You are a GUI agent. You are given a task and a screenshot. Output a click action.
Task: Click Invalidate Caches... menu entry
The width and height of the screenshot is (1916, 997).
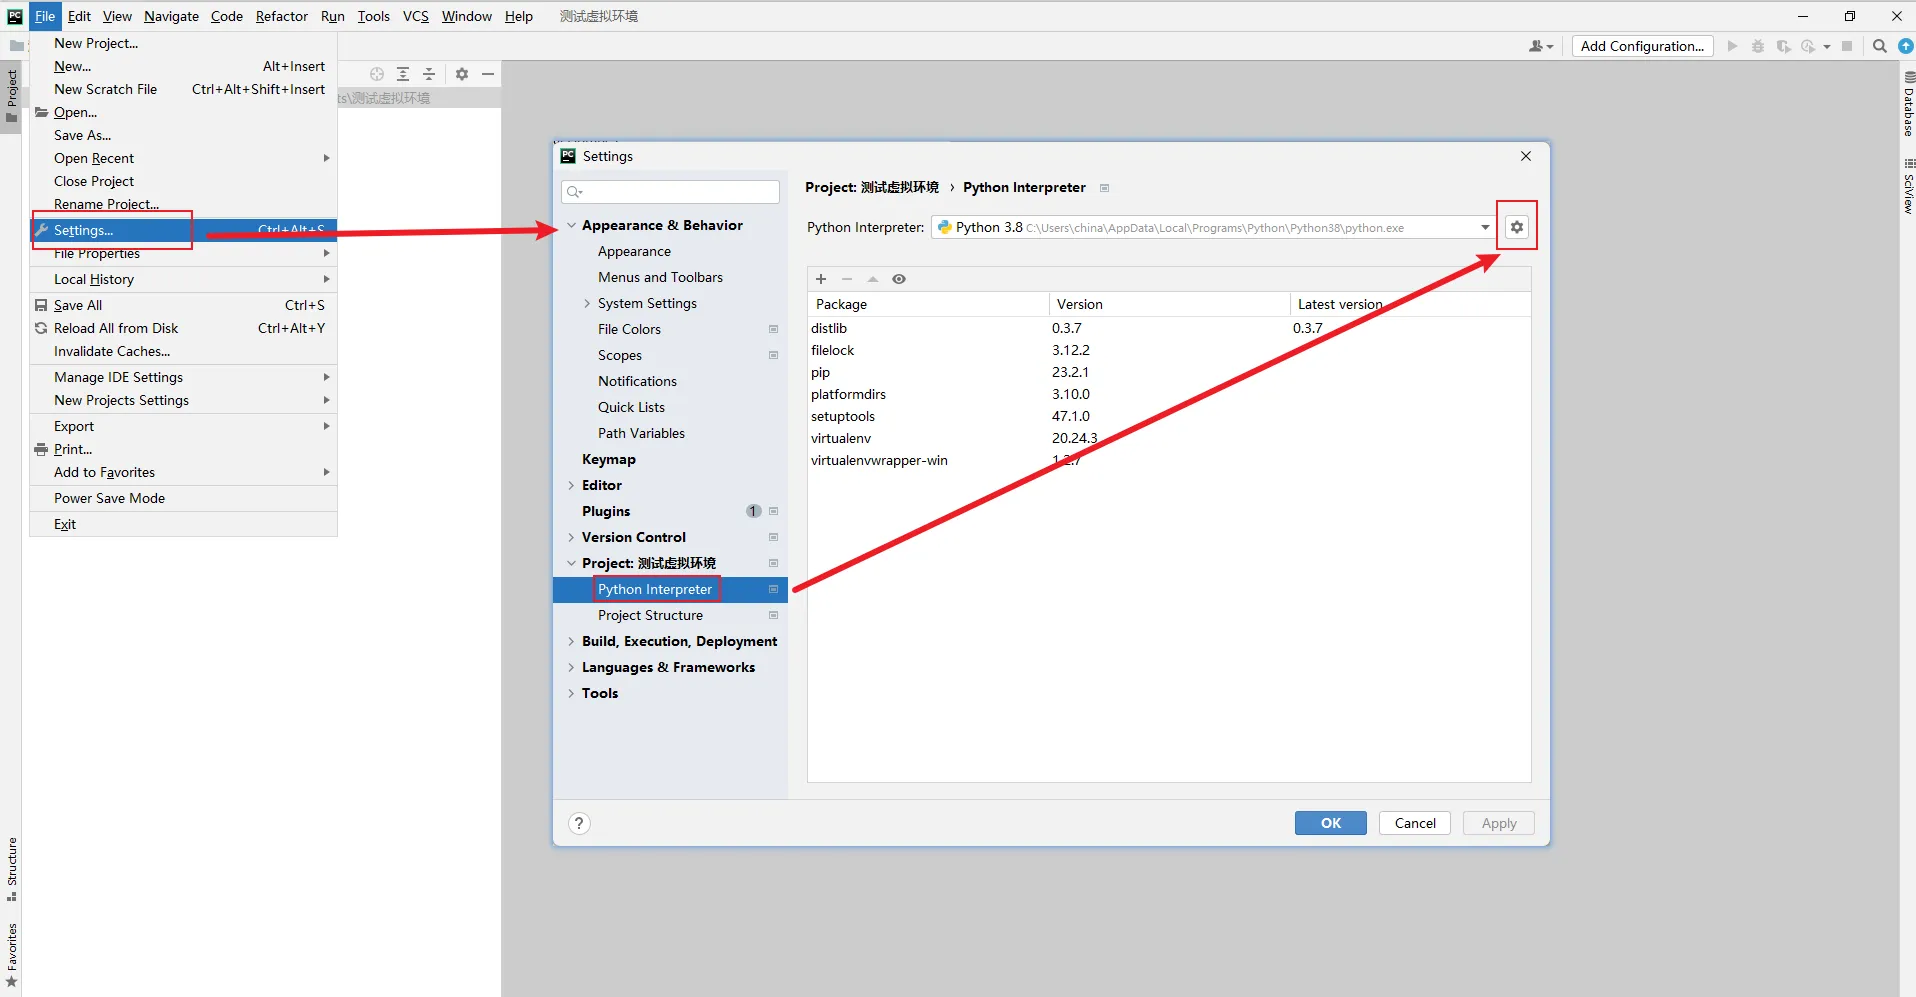[183, 351]
